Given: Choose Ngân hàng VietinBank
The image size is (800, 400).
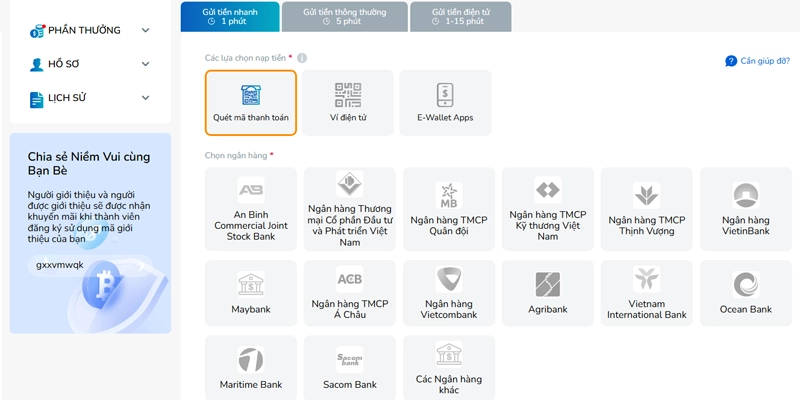Looking at the screenshot, I should coord(746,209).
